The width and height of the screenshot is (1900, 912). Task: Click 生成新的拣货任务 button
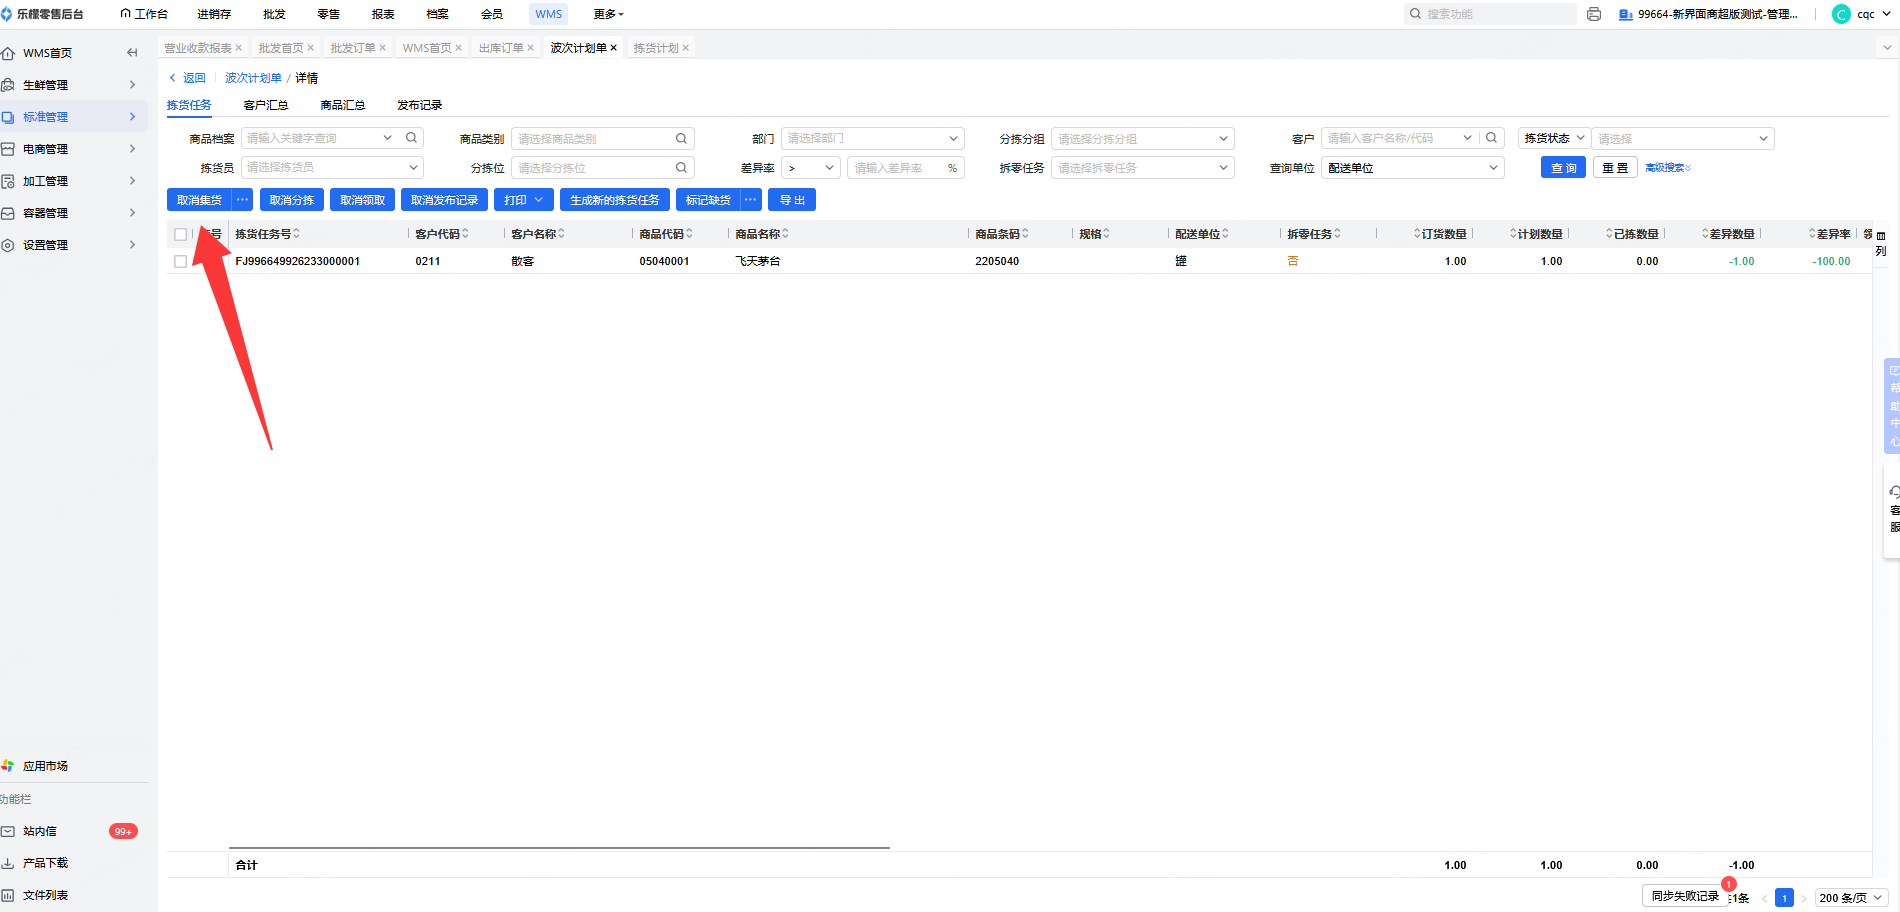(x=615, y=200)
